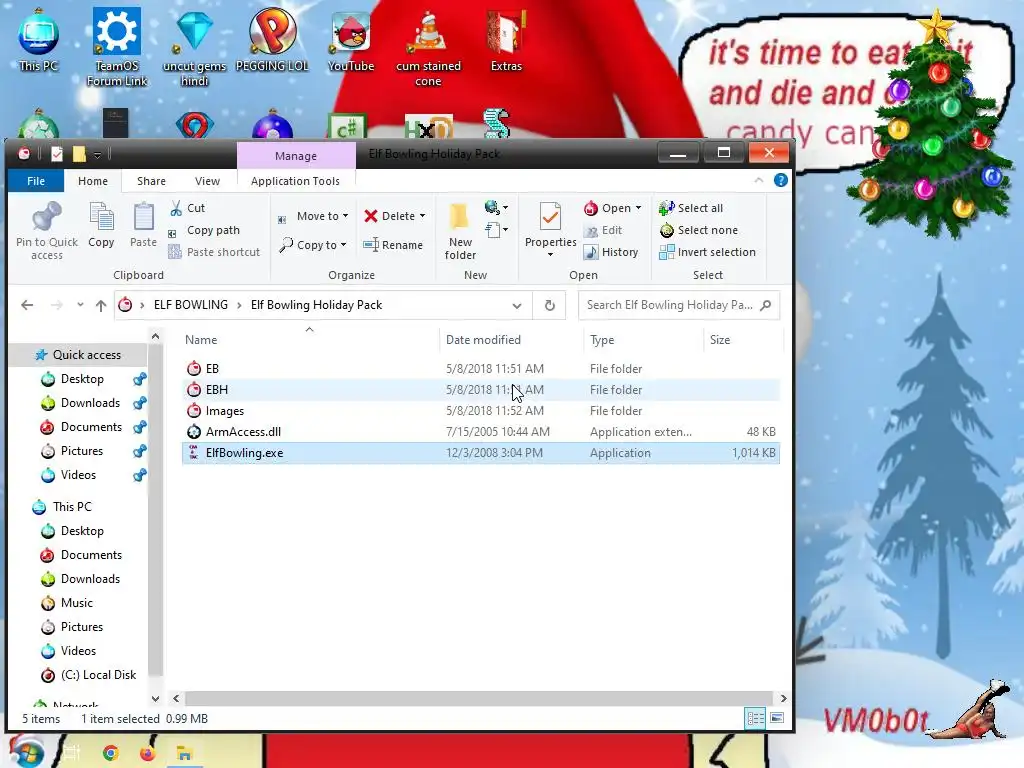Image resolution: width=1024 pixels, height=768 pixels.
Task: Click Edit in the Open group
Action: coord(603,230)
